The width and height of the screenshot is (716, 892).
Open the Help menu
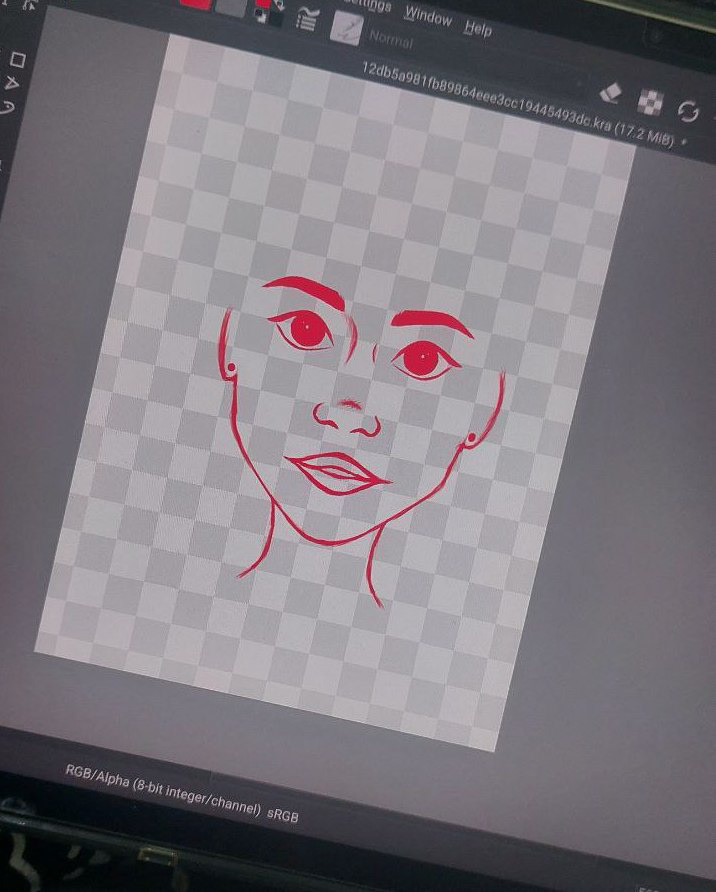click(478, 28)
